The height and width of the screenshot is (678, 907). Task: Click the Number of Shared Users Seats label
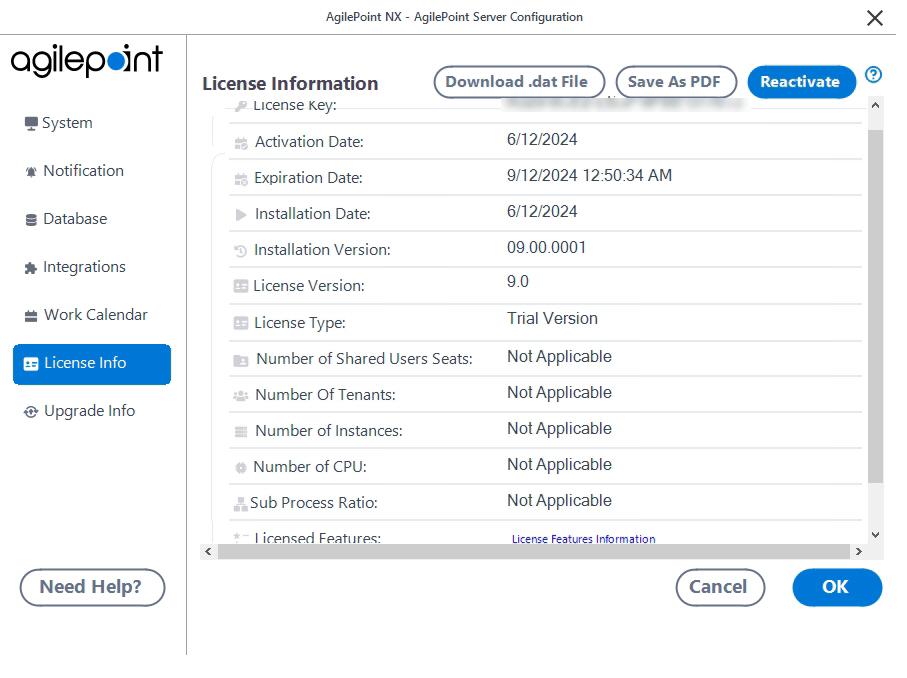point(364,359)
